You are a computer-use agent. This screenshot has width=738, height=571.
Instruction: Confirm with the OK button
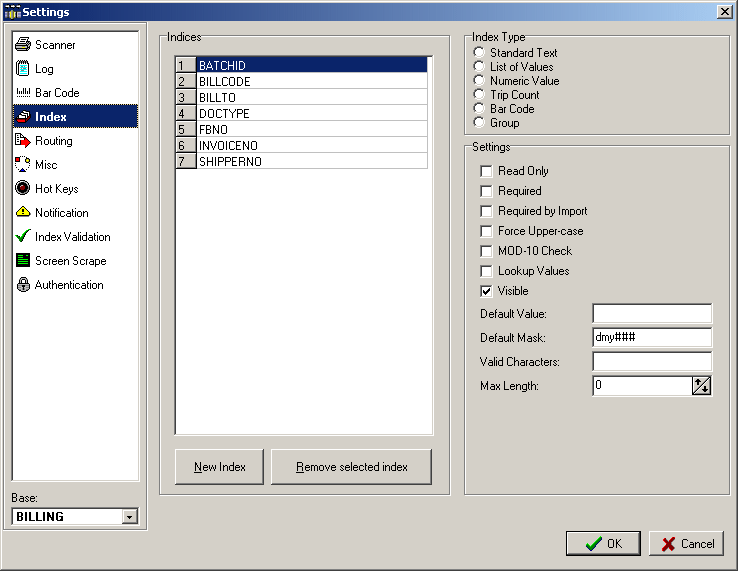pos(603,544)
